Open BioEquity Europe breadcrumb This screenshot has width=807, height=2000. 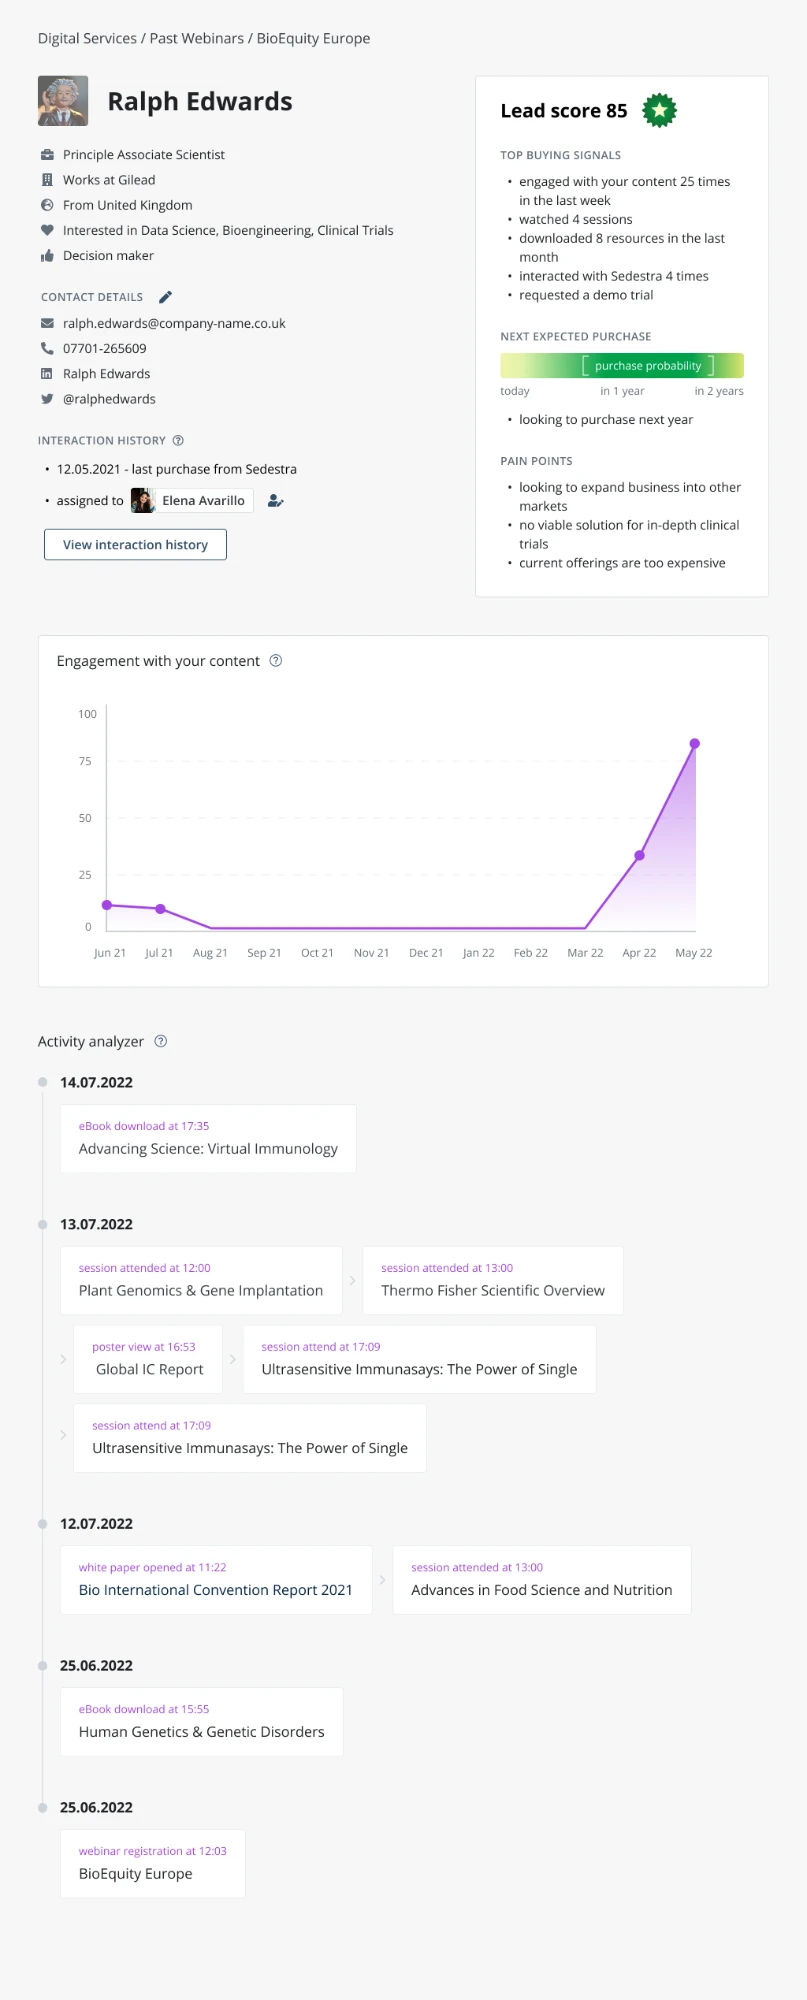pyautogui.click(x=313, y=38)
